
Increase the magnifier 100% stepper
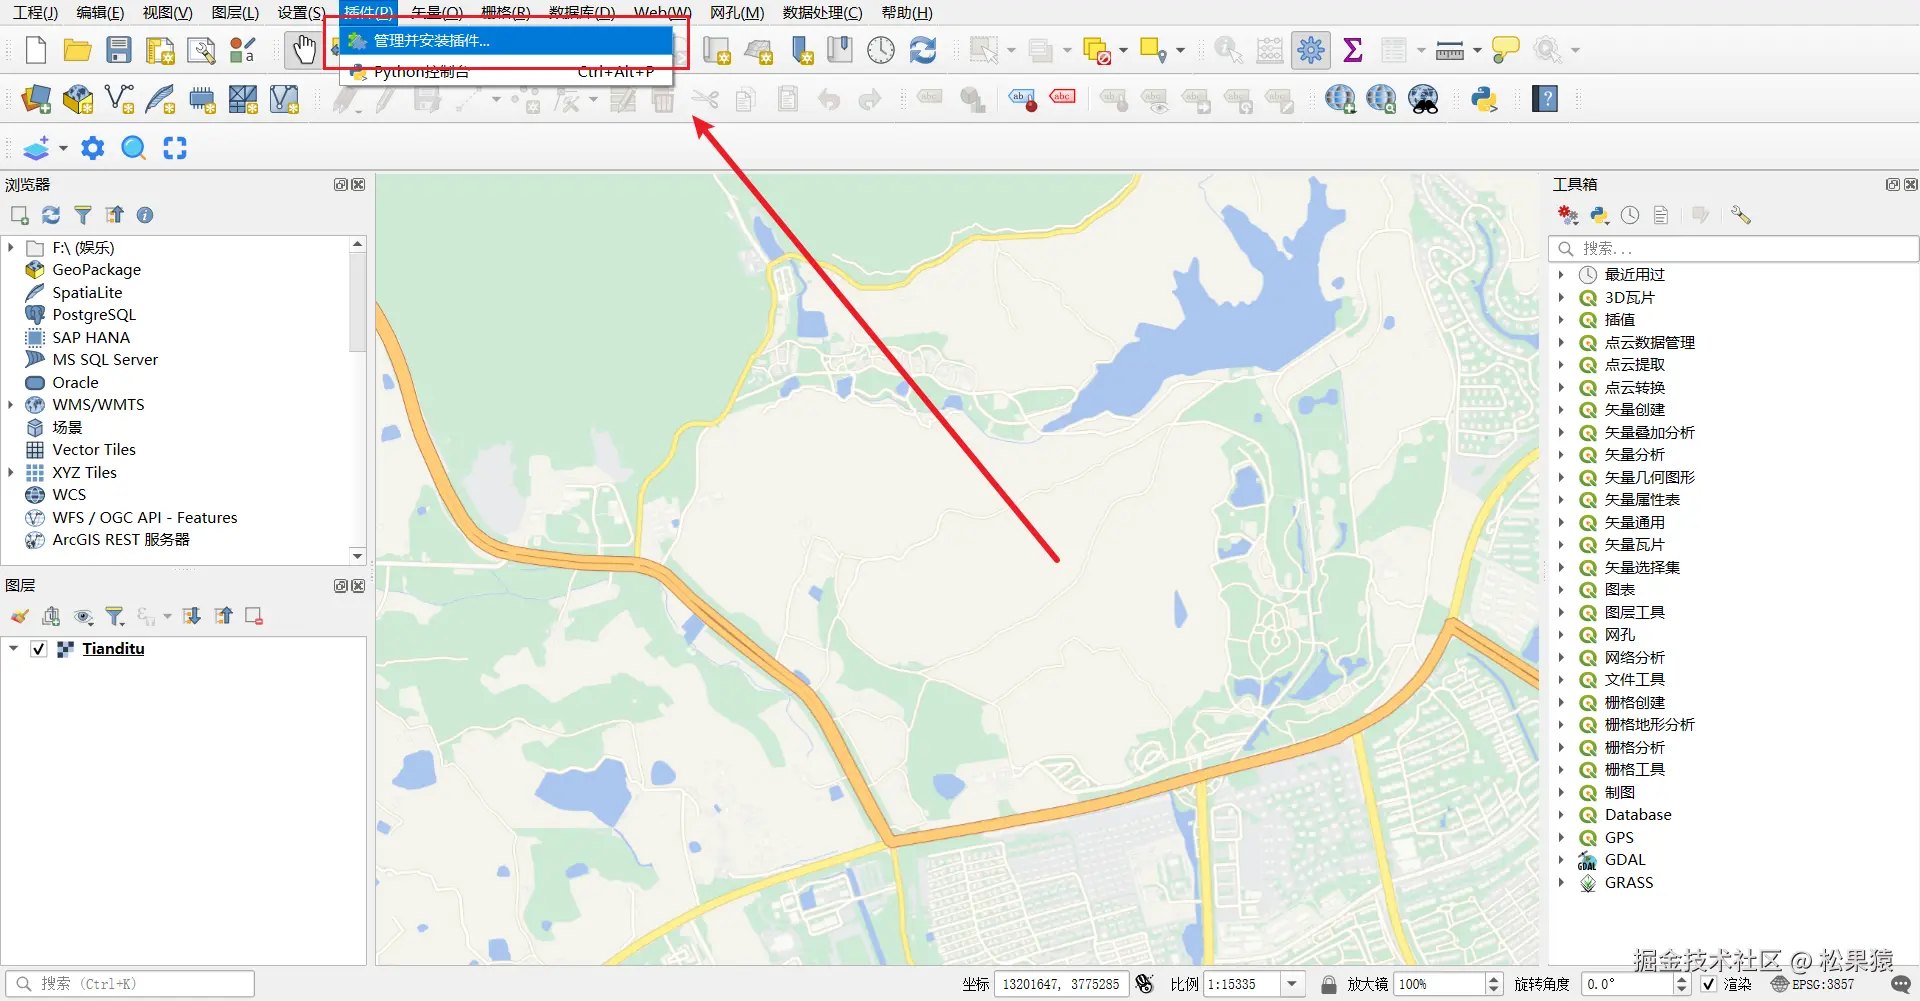(1494, 978)
